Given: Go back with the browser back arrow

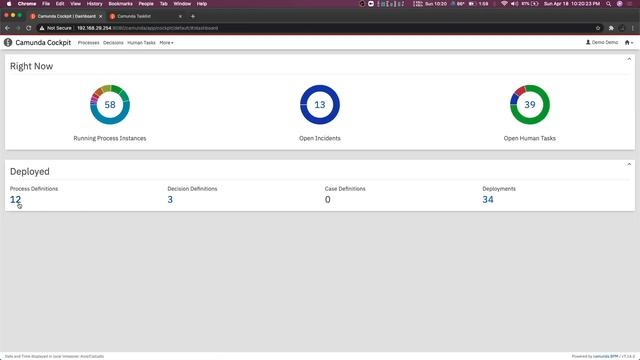Looking at the screenshot, I should (x=7, y=28).
